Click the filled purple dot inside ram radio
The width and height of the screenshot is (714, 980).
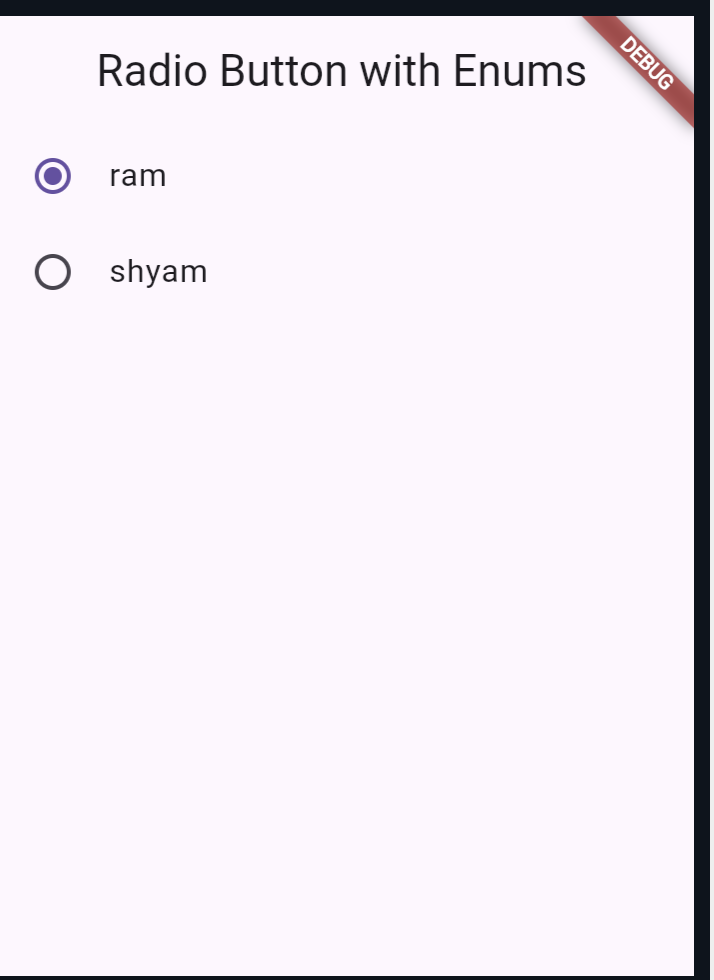pyautogui.click(x=53, y=176)
